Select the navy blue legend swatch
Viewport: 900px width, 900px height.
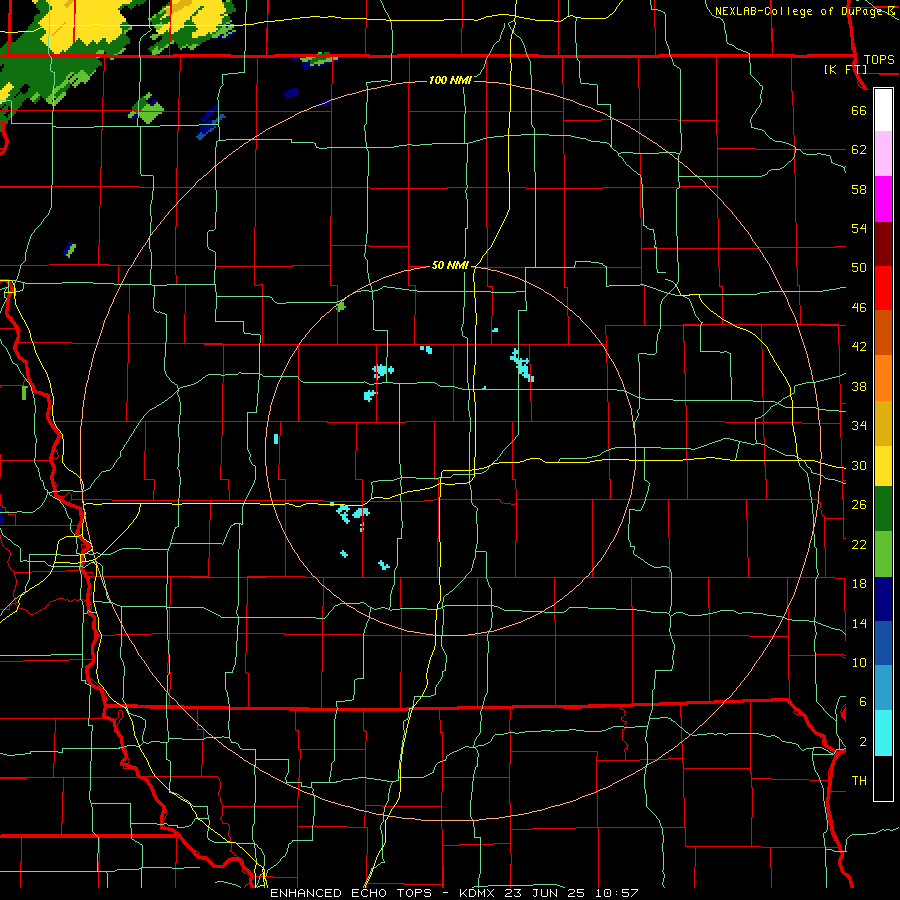pos(883,599)
